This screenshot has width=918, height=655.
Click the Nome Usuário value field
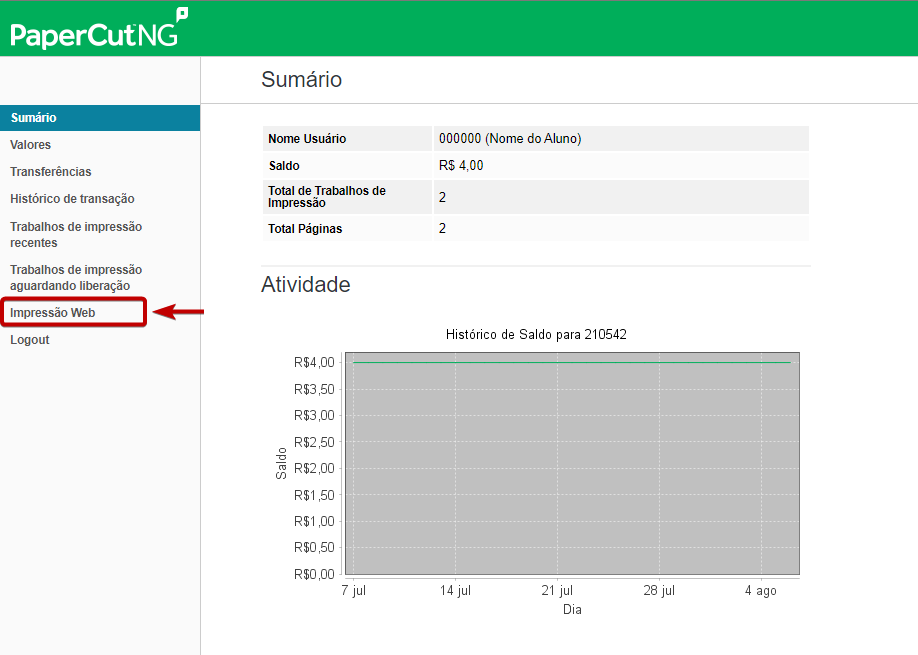point(510,139)
